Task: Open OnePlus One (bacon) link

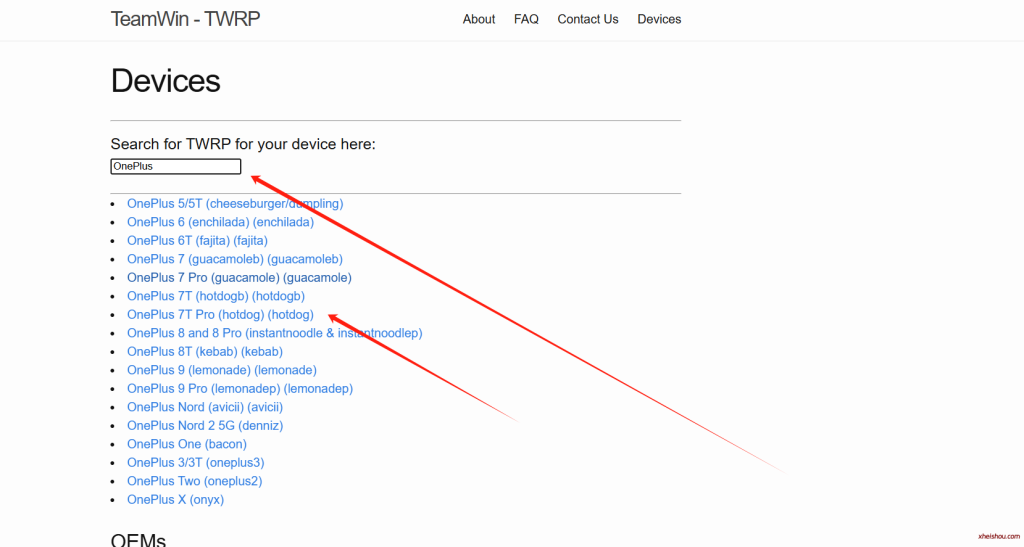Action: click(187, 444)
